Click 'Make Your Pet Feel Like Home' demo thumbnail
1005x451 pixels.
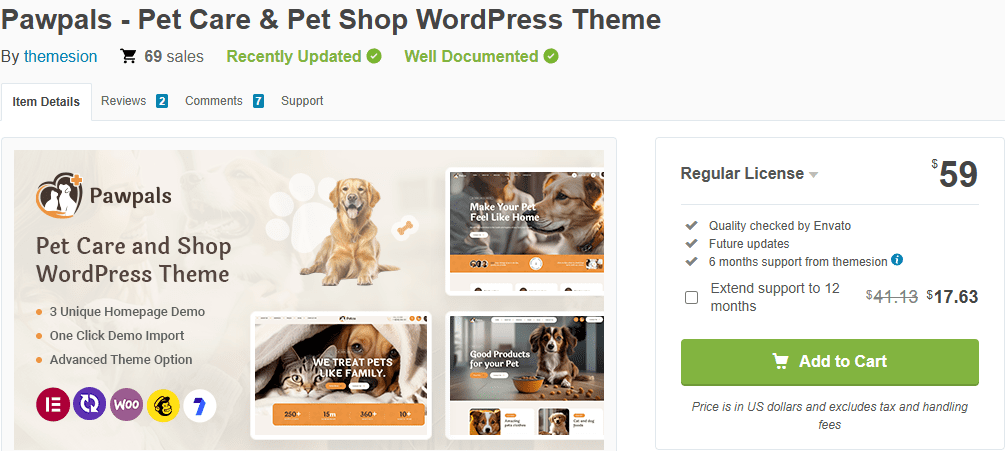point(525,231)
